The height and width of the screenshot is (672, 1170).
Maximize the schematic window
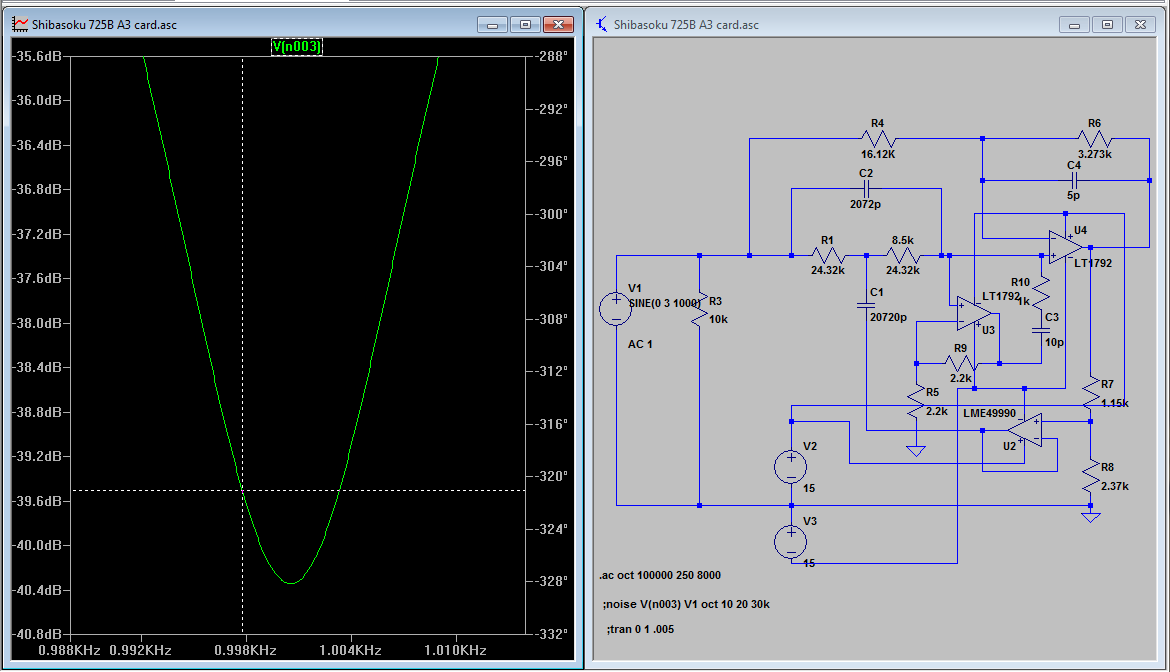(1107, 25)
